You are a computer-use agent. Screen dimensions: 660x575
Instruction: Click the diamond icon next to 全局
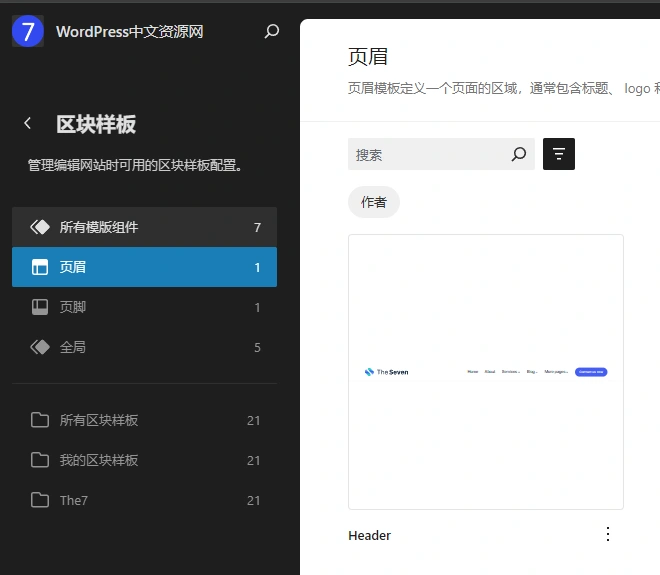click(x=40, y=347)
